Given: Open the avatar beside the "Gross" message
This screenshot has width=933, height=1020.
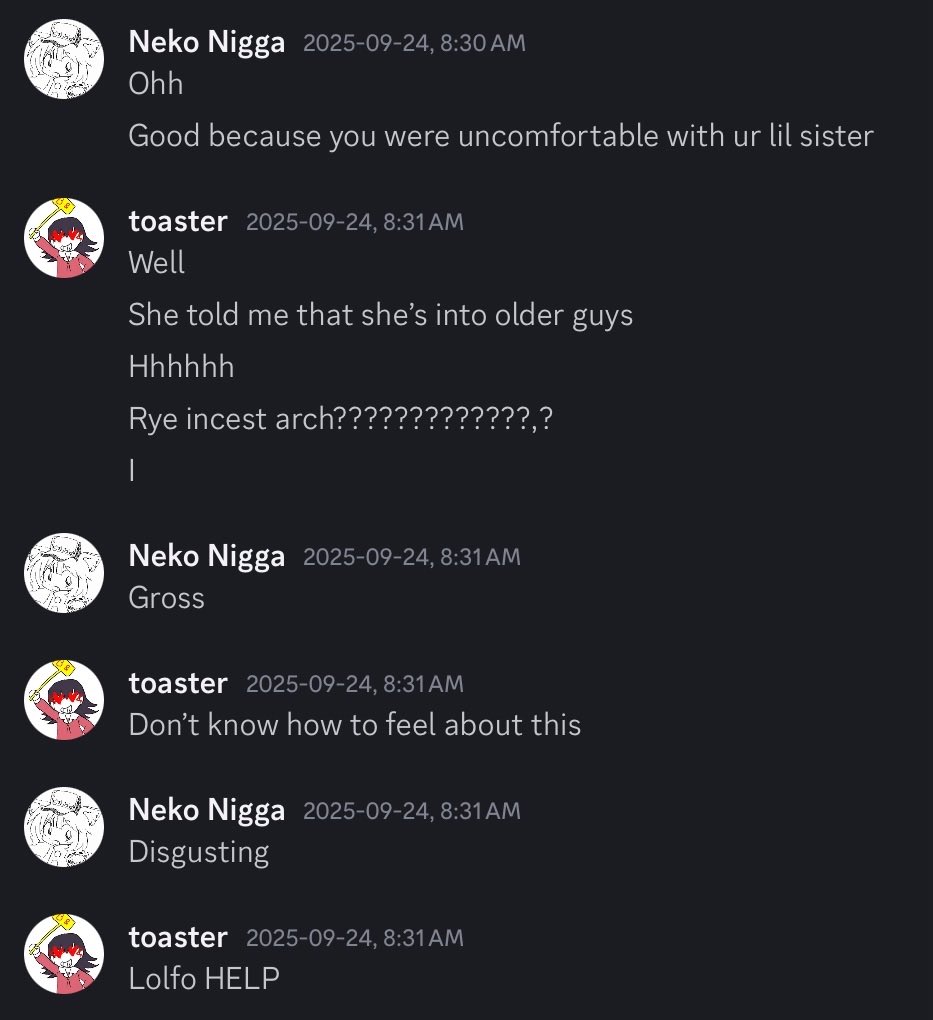Looking at the screenshot, I should (64, 574).
